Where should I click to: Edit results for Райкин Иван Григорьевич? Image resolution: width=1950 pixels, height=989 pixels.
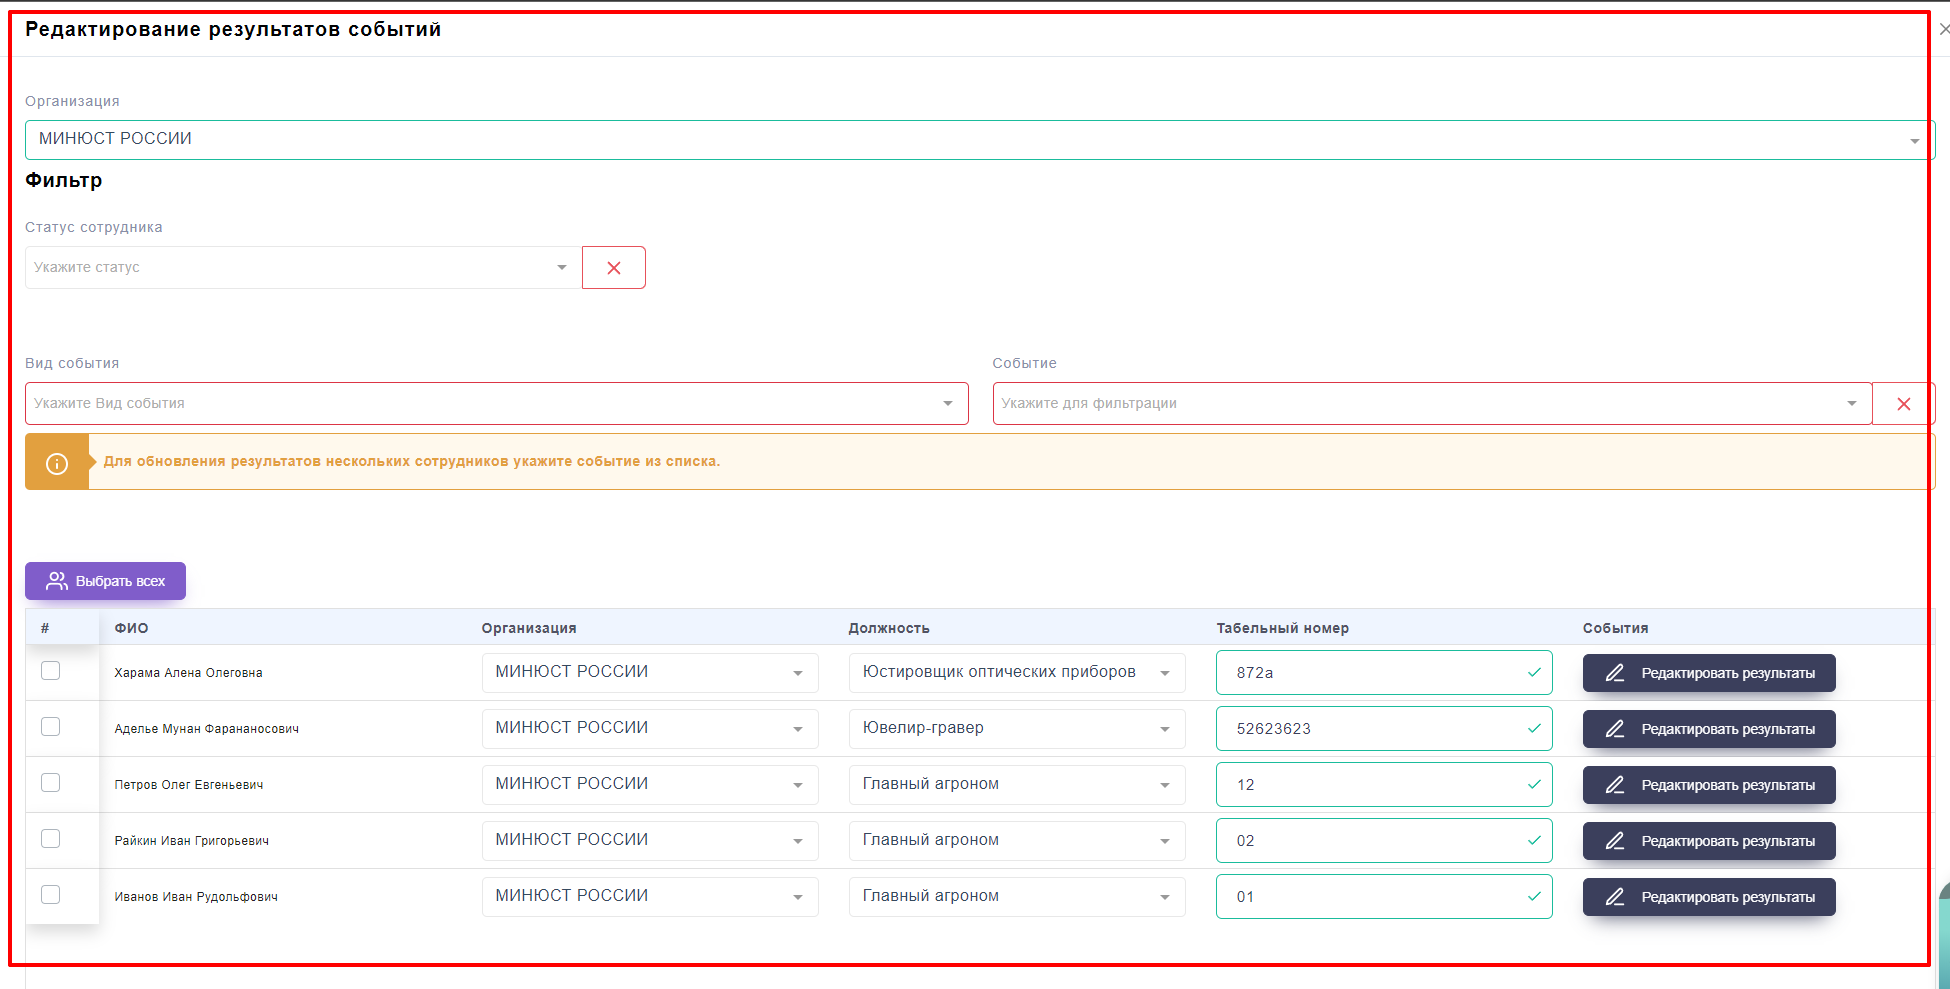[1708, 841]
